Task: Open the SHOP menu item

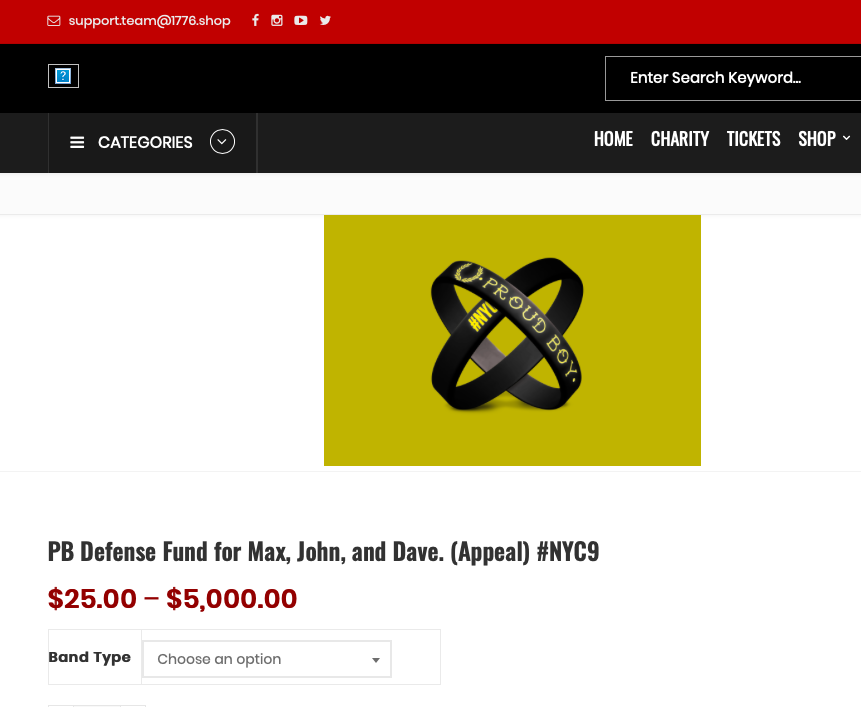Action: pyautogui.click(x=817, y=139)
